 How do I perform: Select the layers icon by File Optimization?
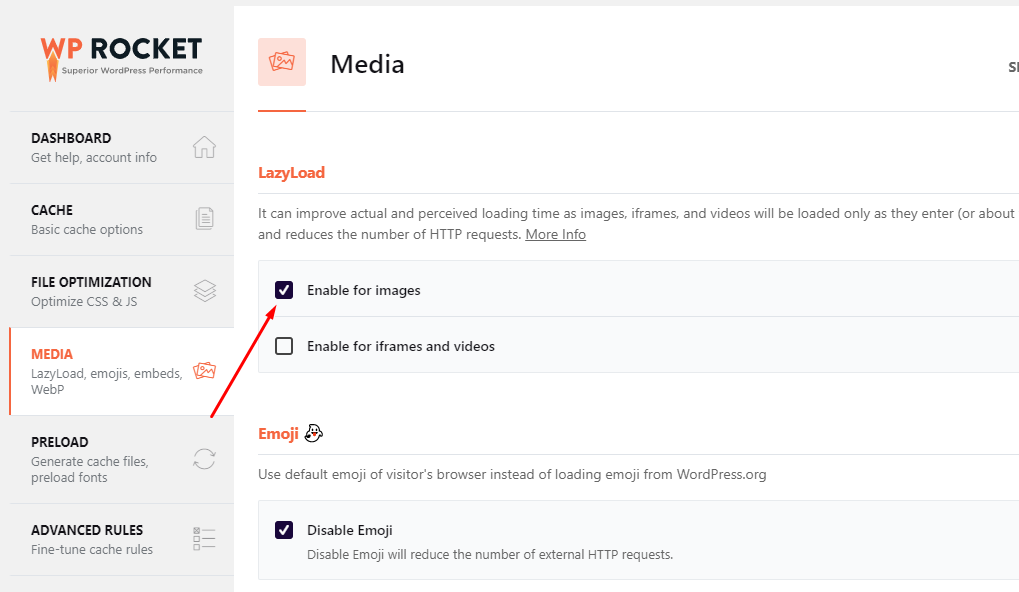tap(204, 290)
